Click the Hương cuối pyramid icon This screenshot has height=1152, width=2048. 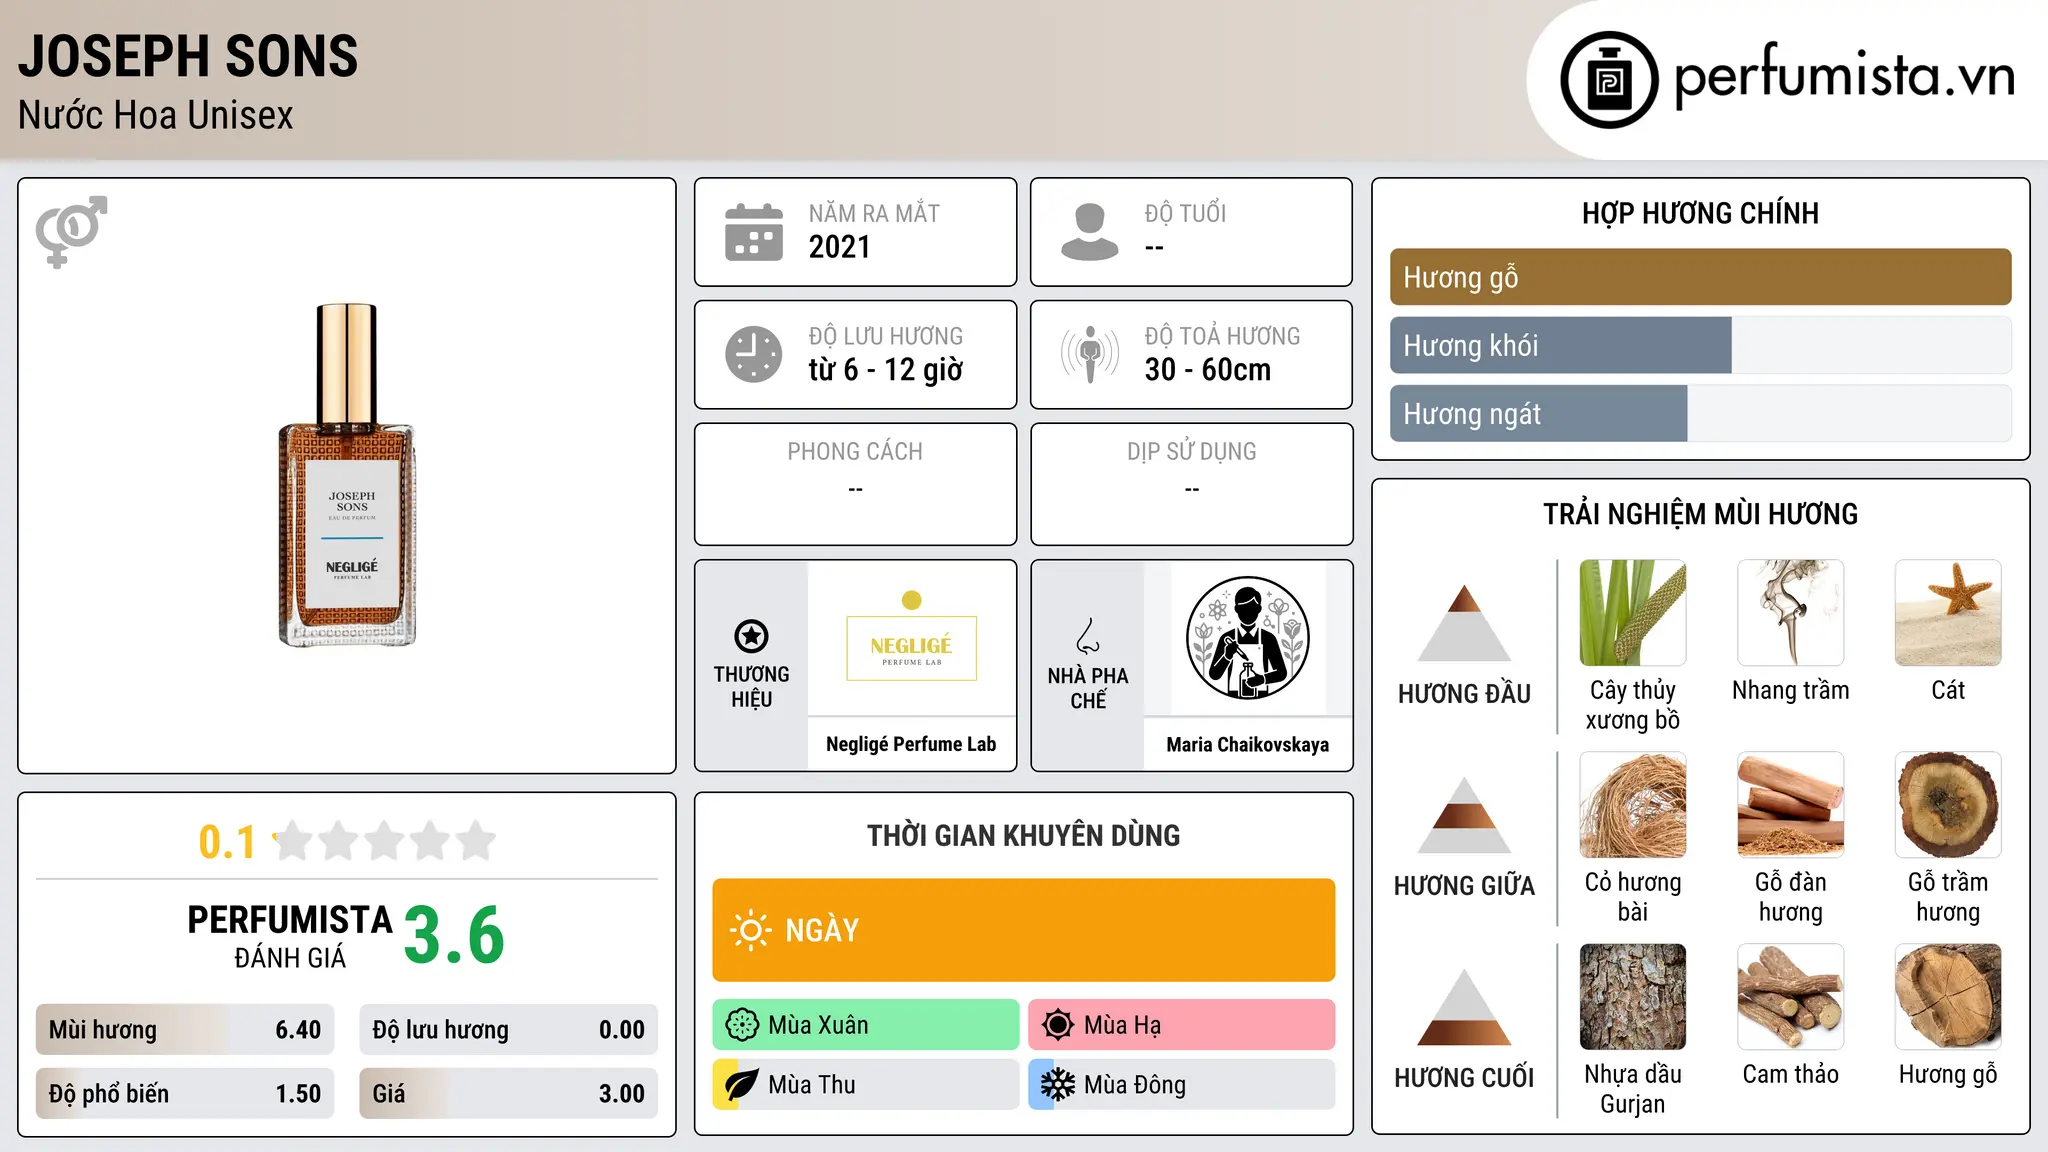click(x=1464, y=1007)
